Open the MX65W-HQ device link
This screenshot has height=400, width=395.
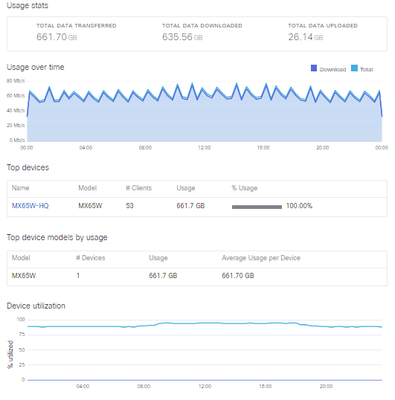point(30,206)
